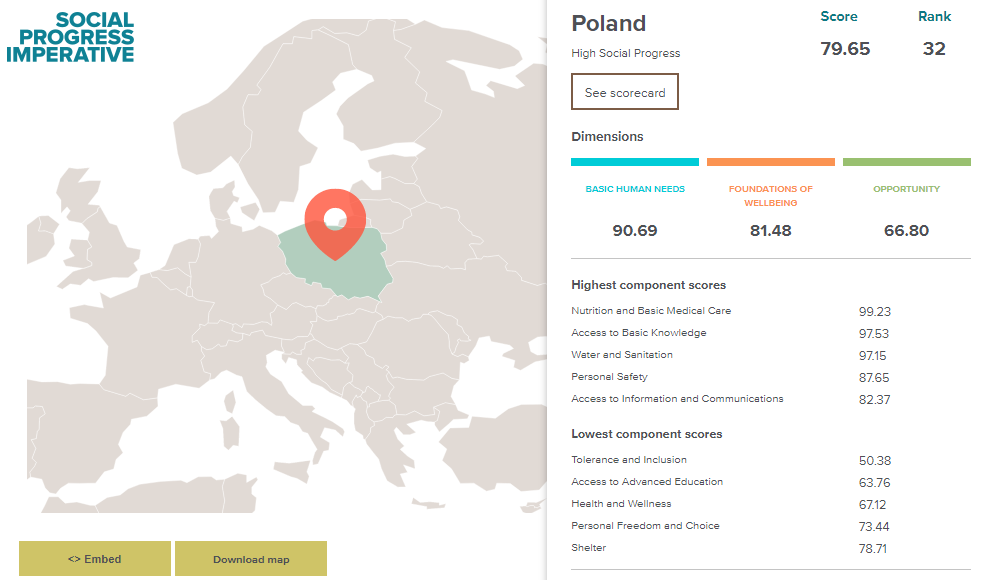Click Personal Freedom and Choice row
The width and height of the screenshot is (985, 581).
point(645,526)
